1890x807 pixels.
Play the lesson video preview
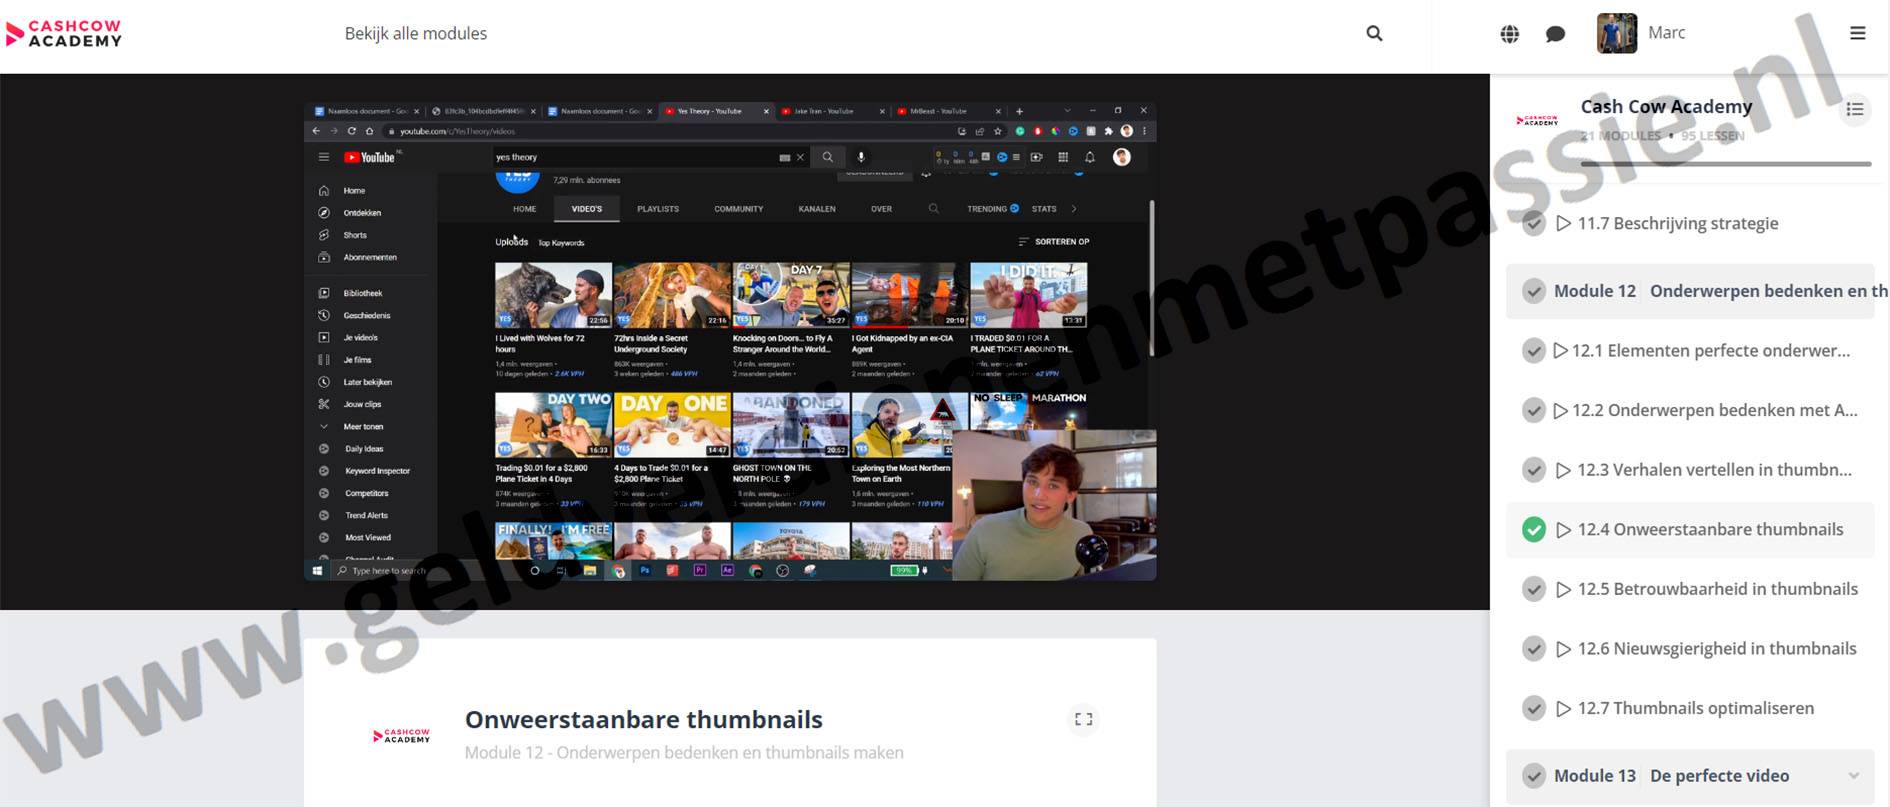point(730,341)
